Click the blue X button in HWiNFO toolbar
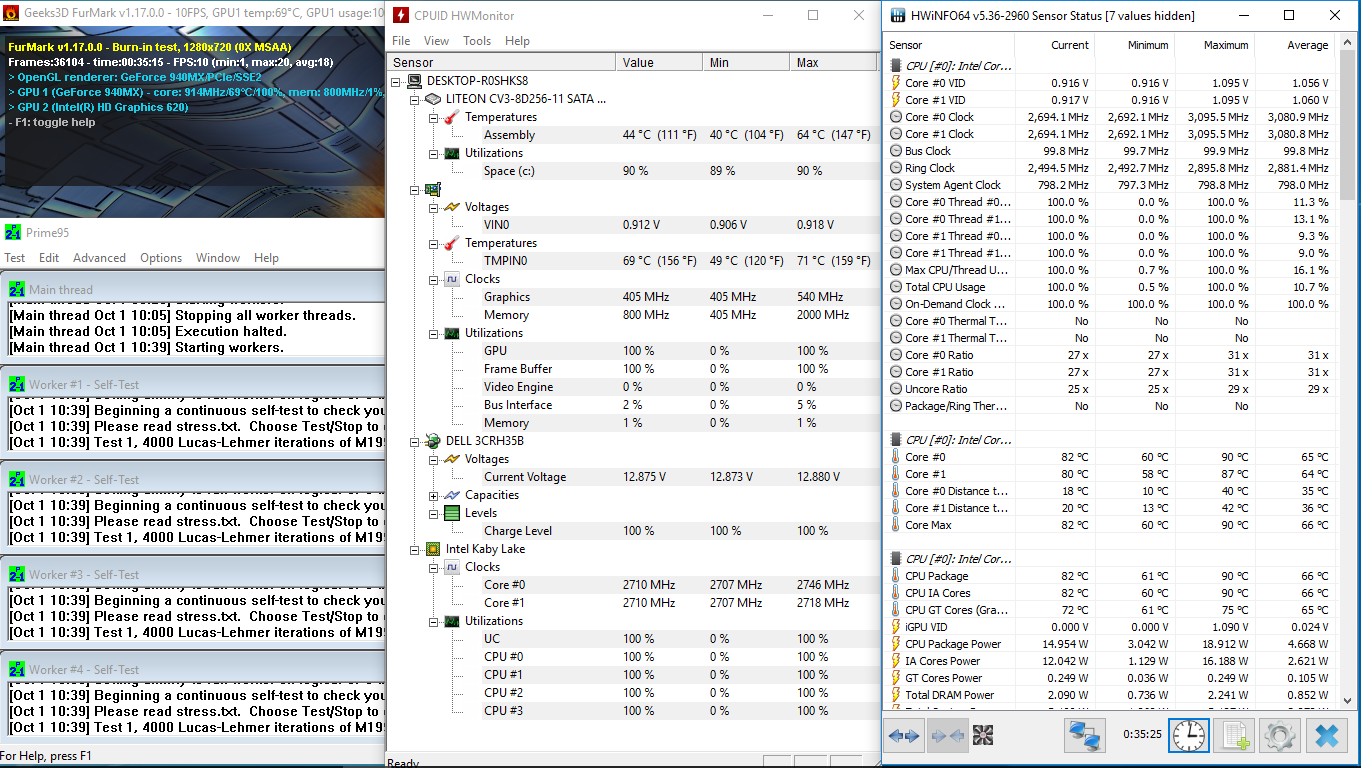Screen dimensions: 1361x768 pos(1326,736)
